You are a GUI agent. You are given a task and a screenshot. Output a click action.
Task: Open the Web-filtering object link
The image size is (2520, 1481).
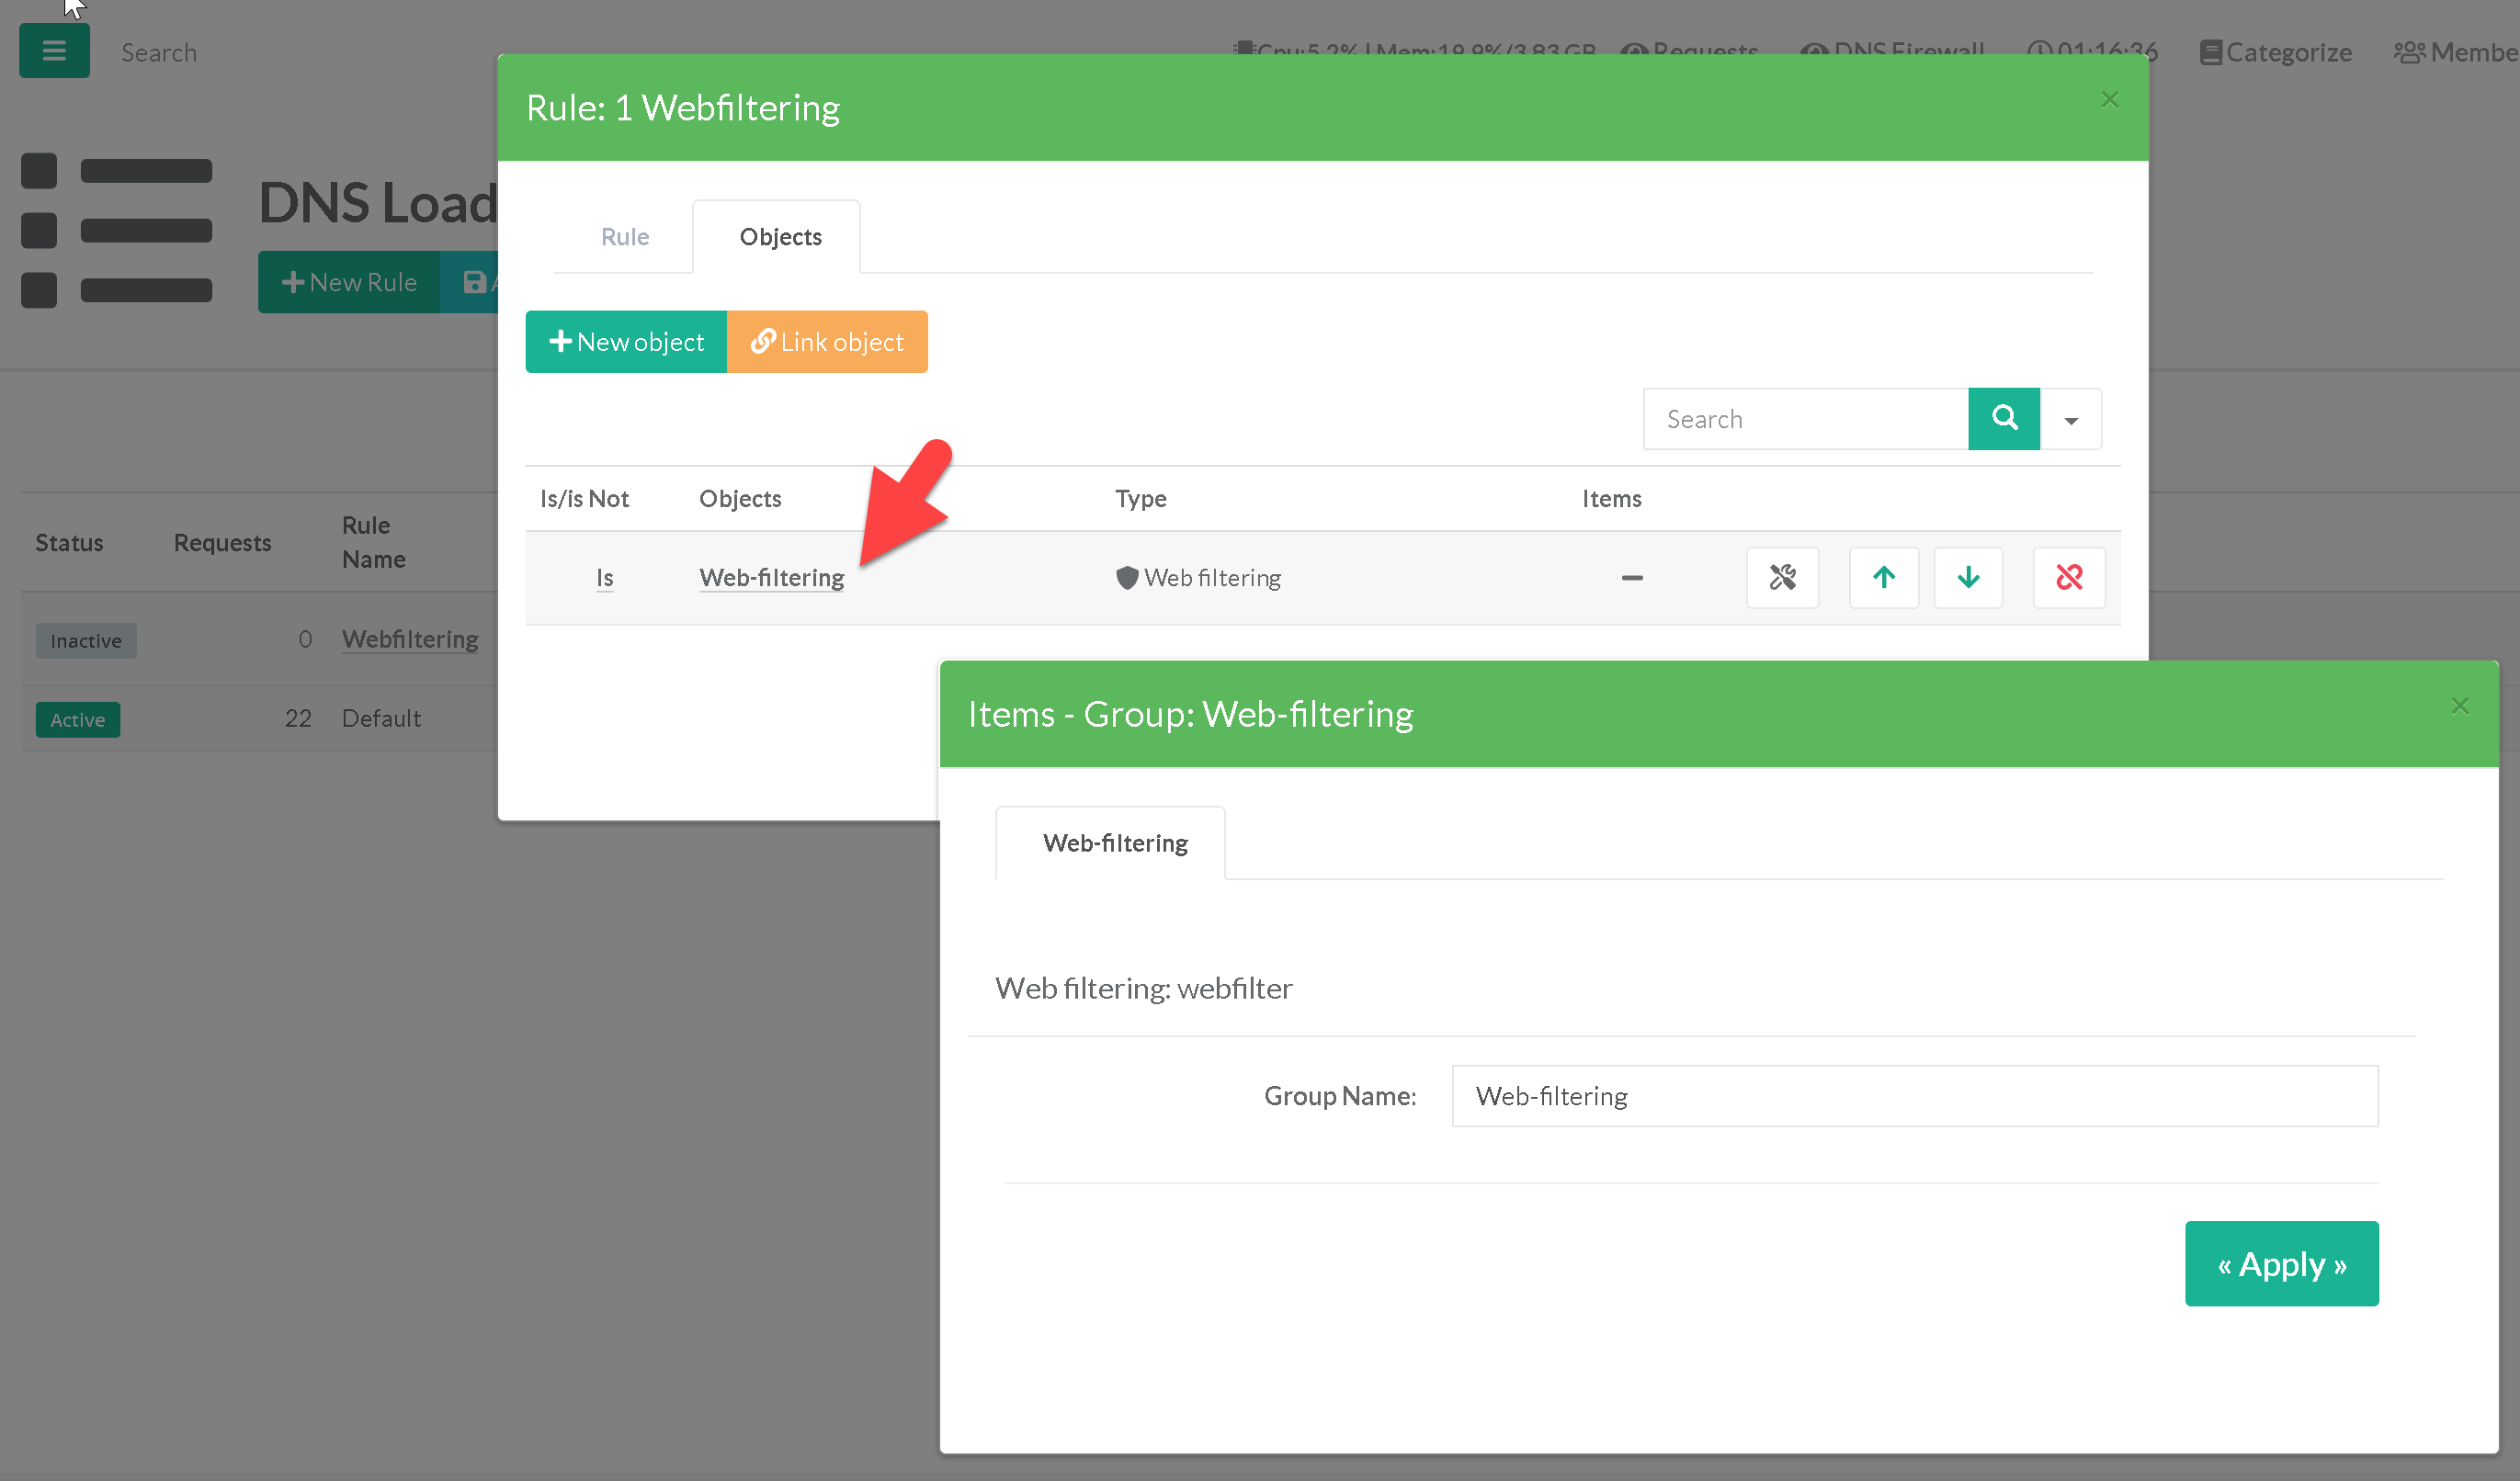pos(771,578)
